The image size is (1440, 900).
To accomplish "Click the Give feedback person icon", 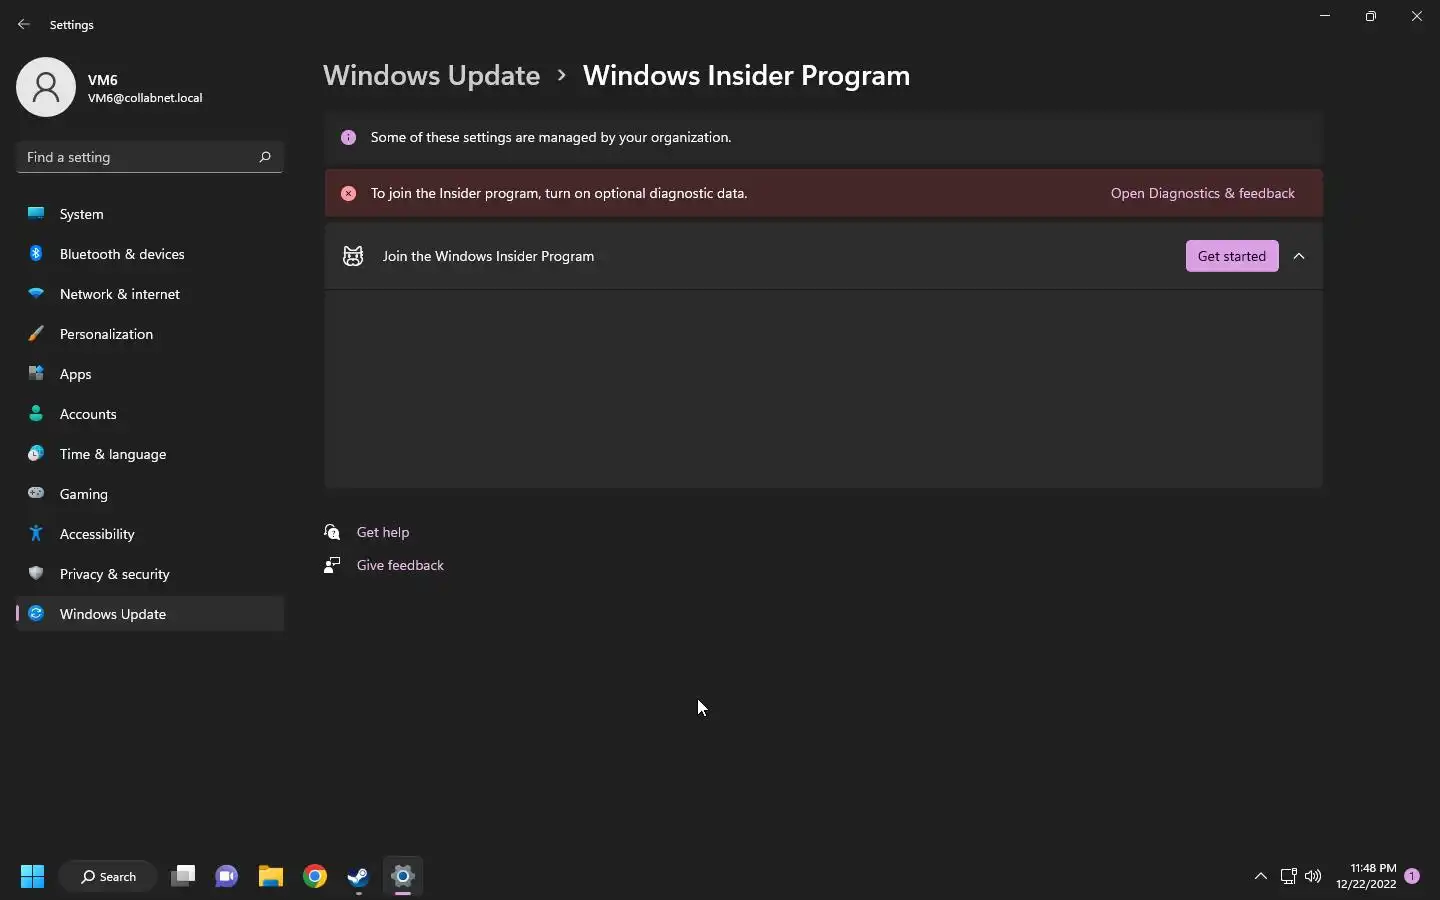I will pos(332,565).
